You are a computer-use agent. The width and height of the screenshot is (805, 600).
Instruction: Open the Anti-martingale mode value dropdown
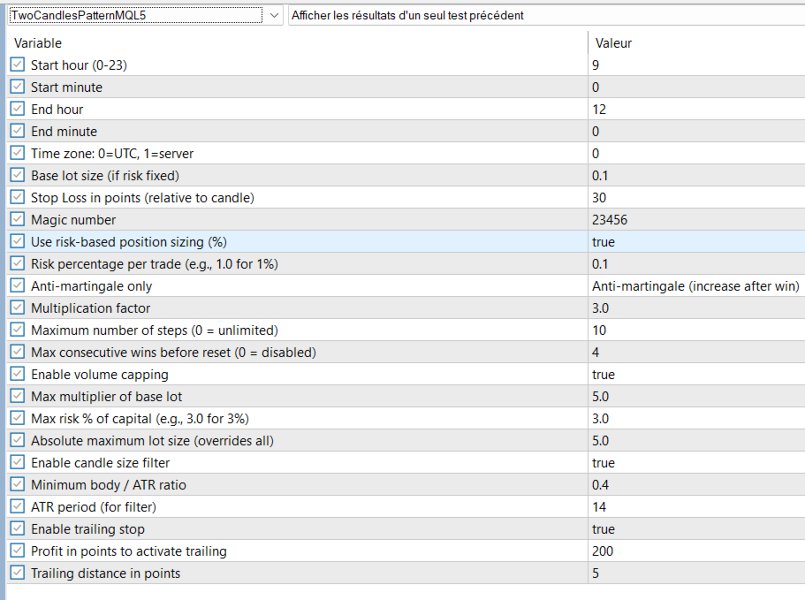point(696,286)
